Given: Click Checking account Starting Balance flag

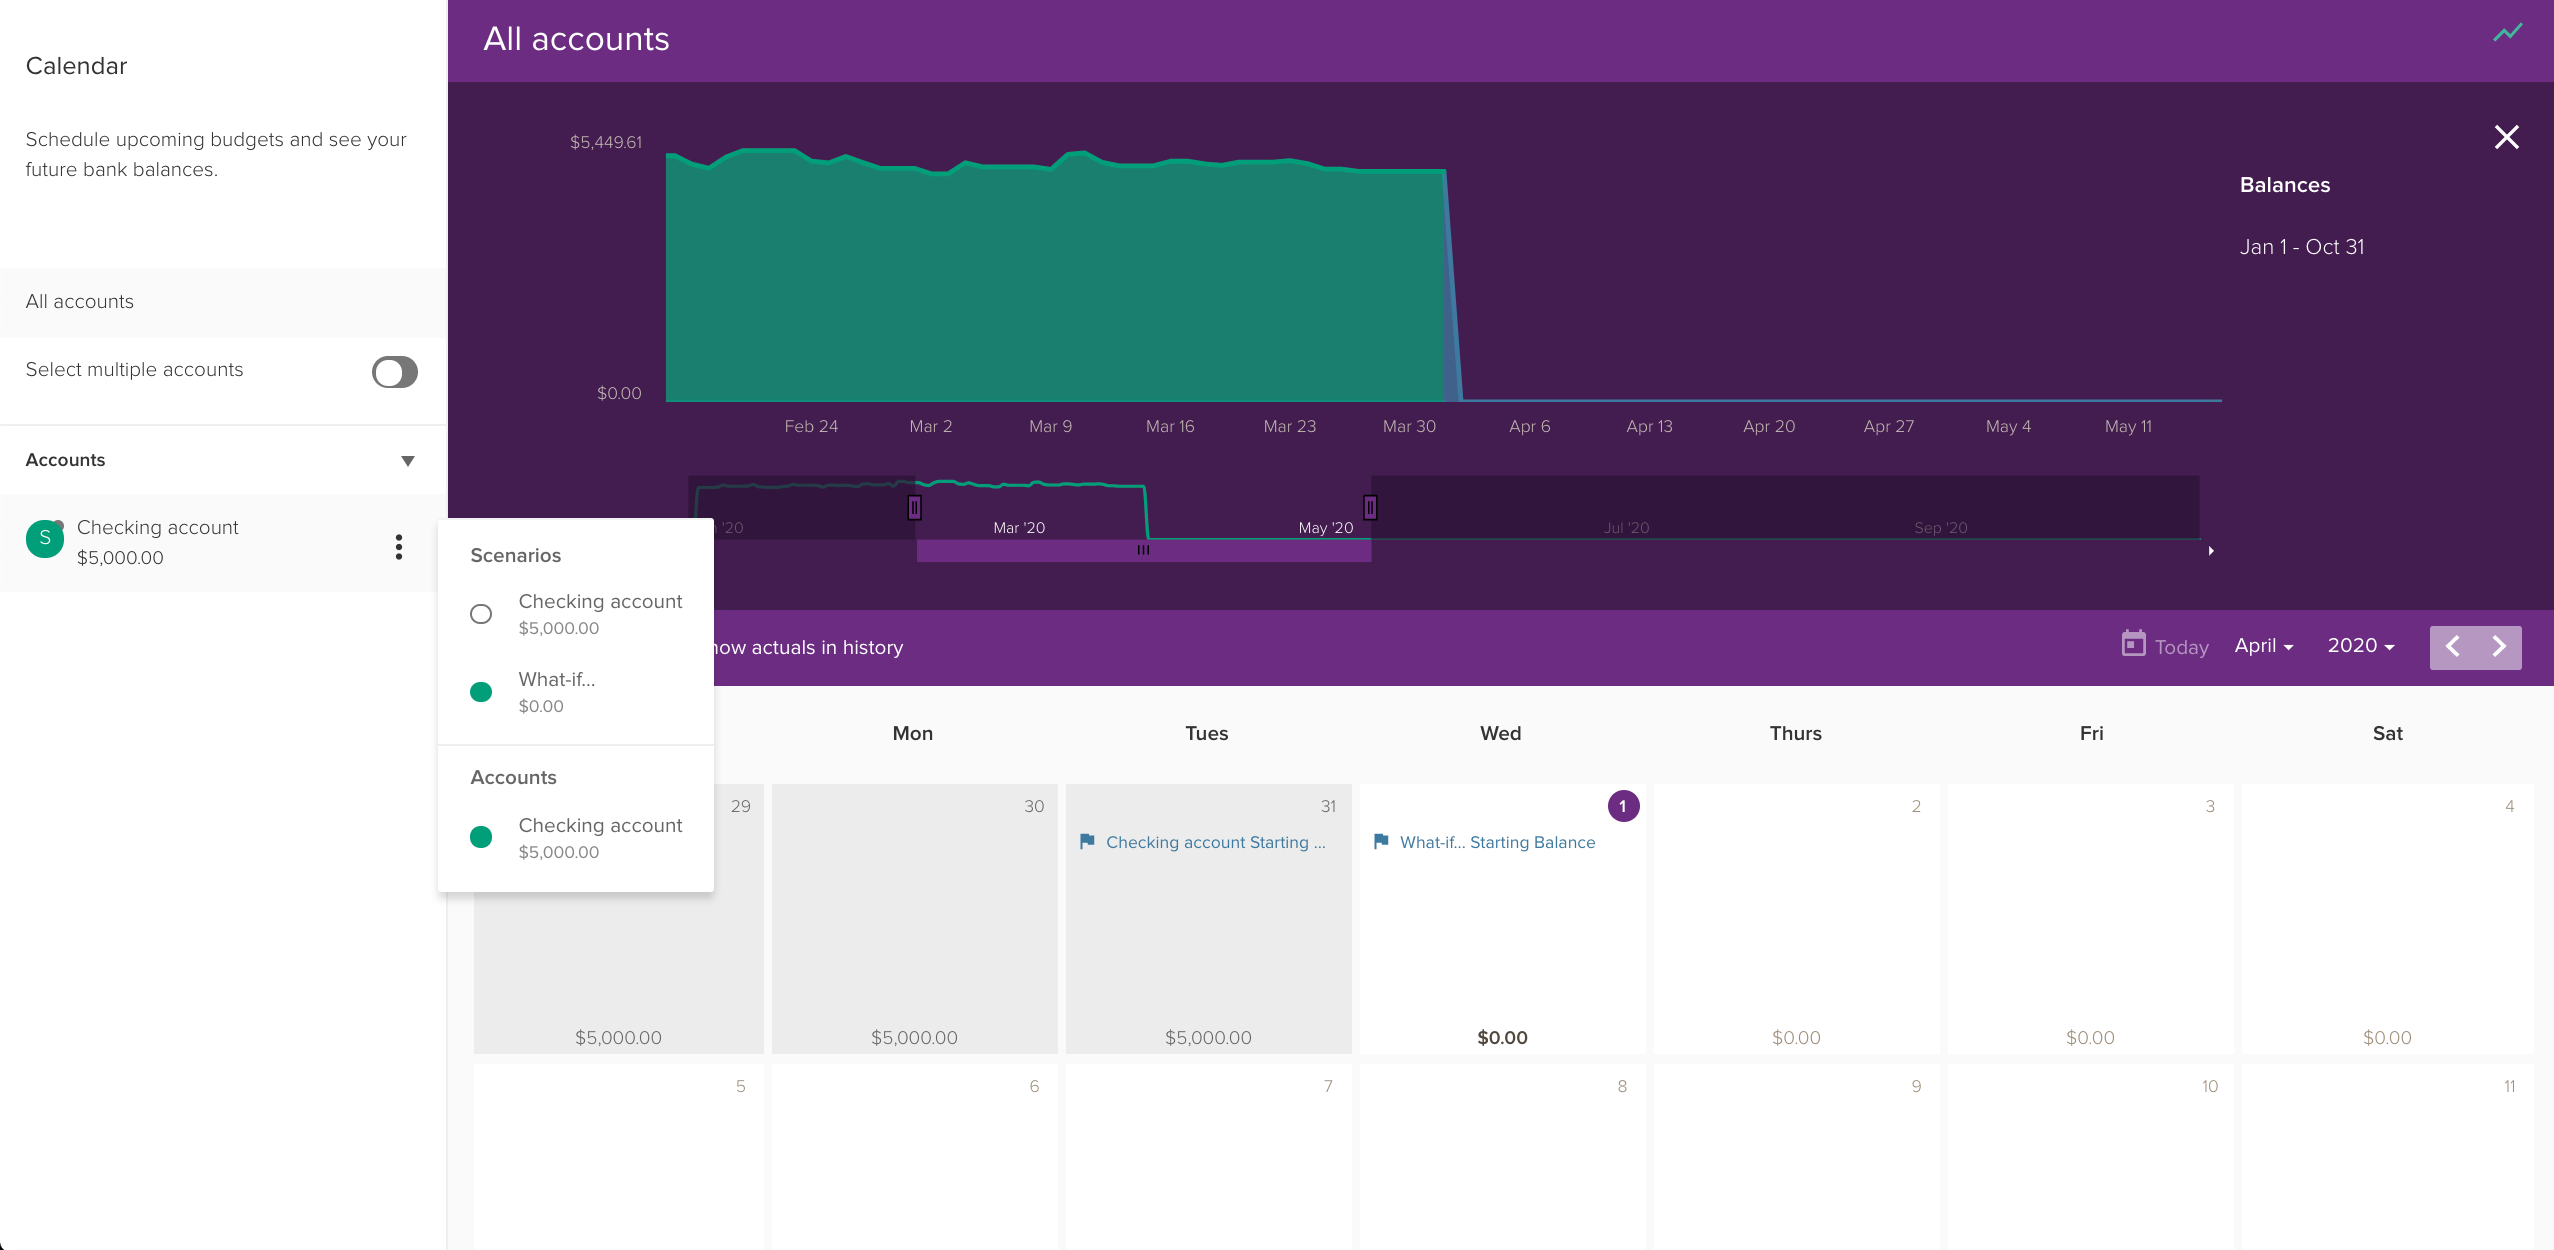Looking at the screenshot, I should [x=1087, y=842].
